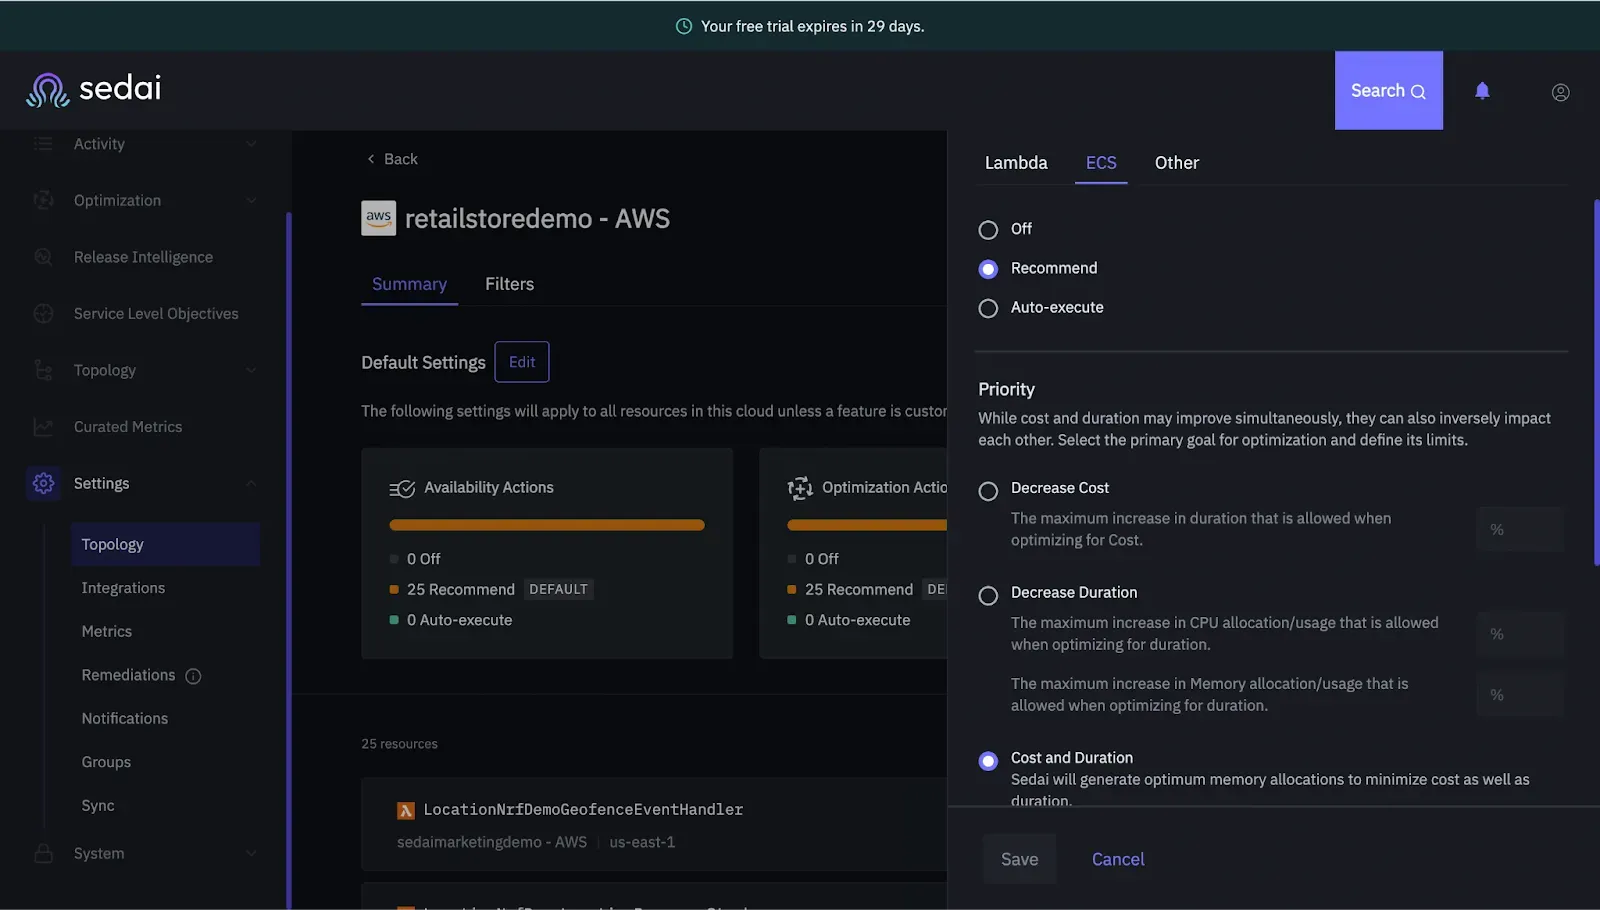This screenshot has height=910, width=1600.
Task: Click the Memory allocation percent field
Action: pyautogui.click(x=1520, y=695)
